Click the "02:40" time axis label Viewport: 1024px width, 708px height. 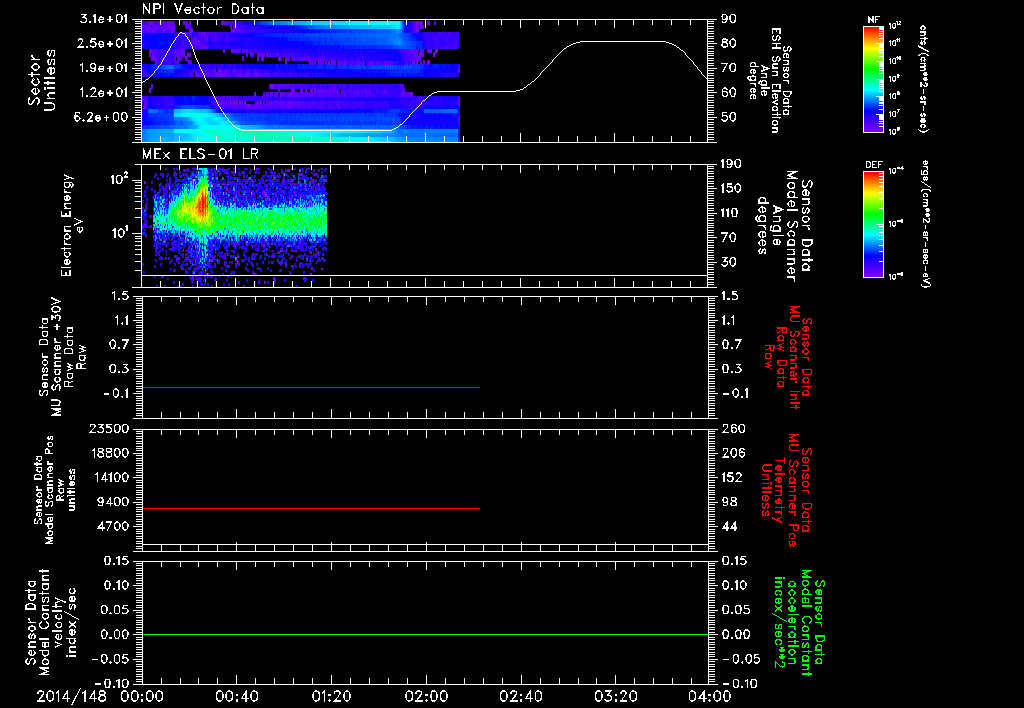[520, 696]
